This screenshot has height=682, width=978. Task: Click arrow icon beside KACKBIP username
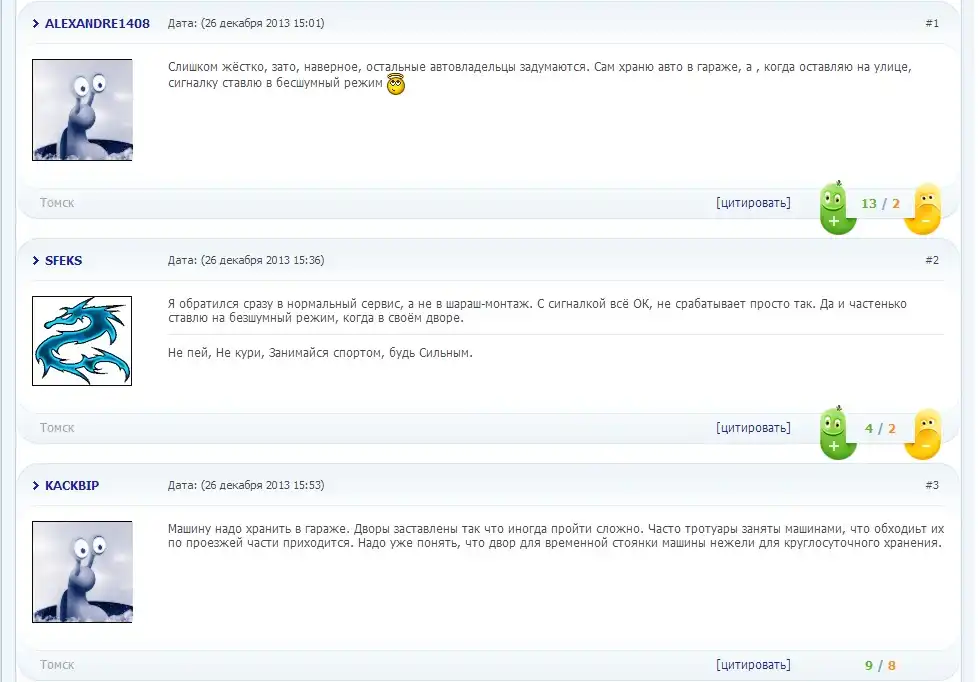click(36, 485)
